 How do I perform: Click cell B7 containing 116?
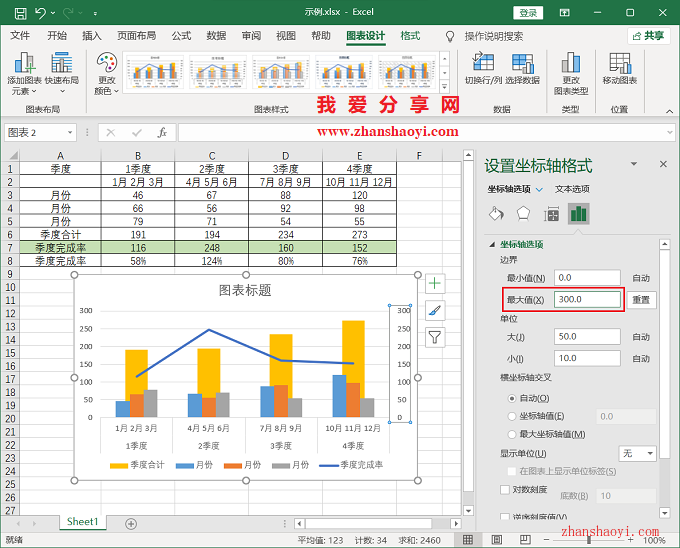coord(138,248)
